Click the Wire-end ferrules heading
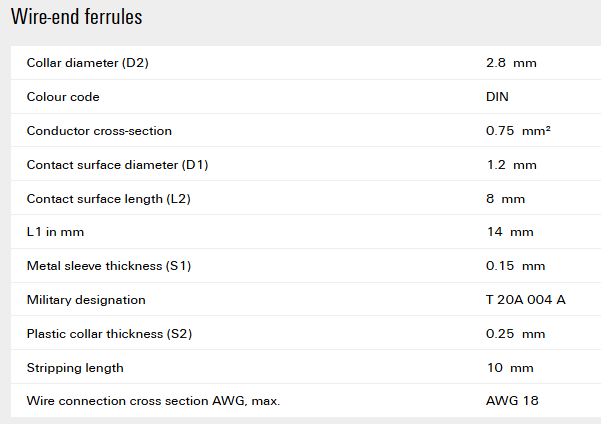Image resolution: width=601 pixels, height=424 pixels. click(x=76, y=18)
